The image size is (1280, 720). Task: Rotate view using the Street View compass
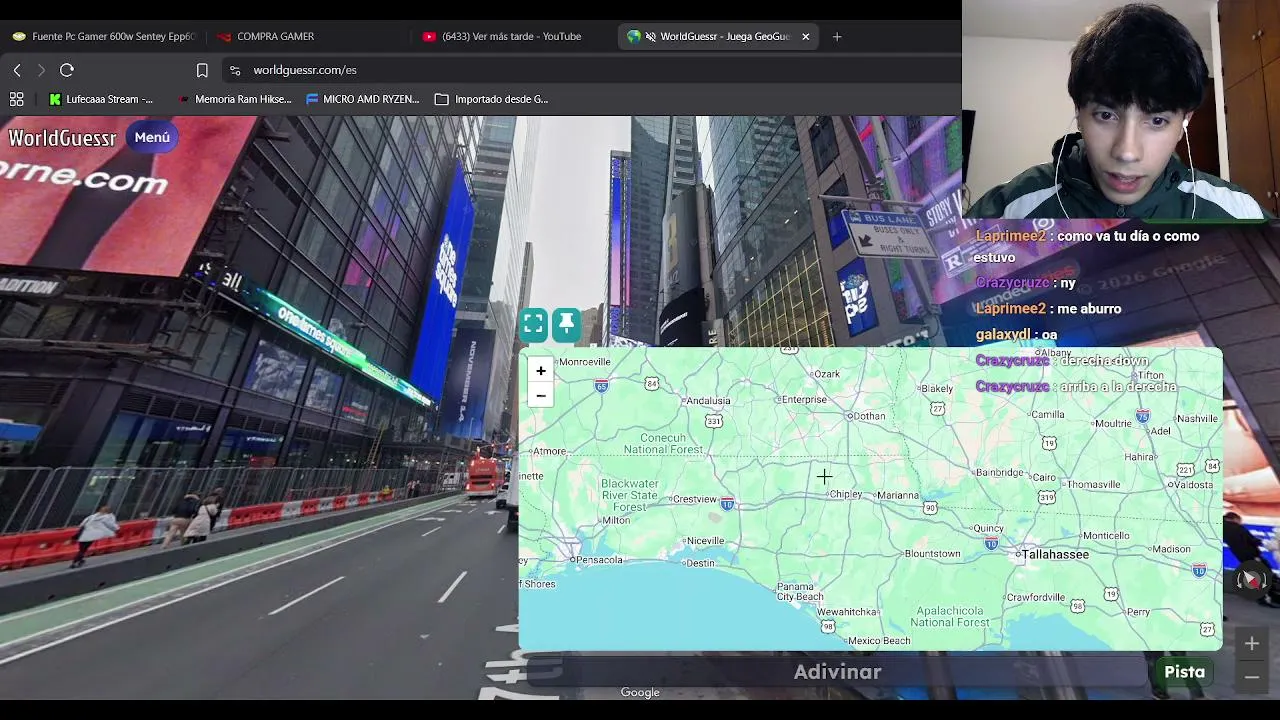1251,580
